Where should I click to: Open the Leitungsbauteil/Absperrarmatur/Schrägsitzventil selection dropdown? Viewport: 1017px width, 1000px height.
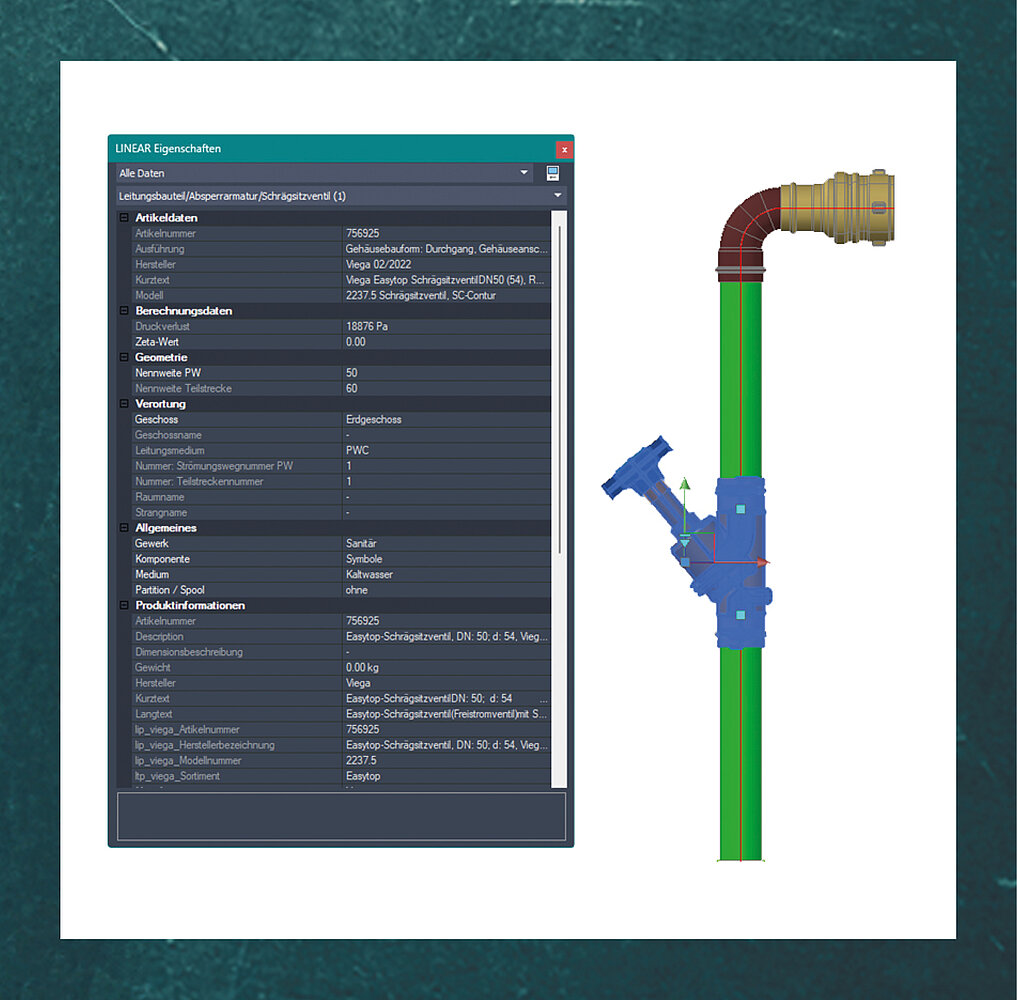click(x=557, y=196)
